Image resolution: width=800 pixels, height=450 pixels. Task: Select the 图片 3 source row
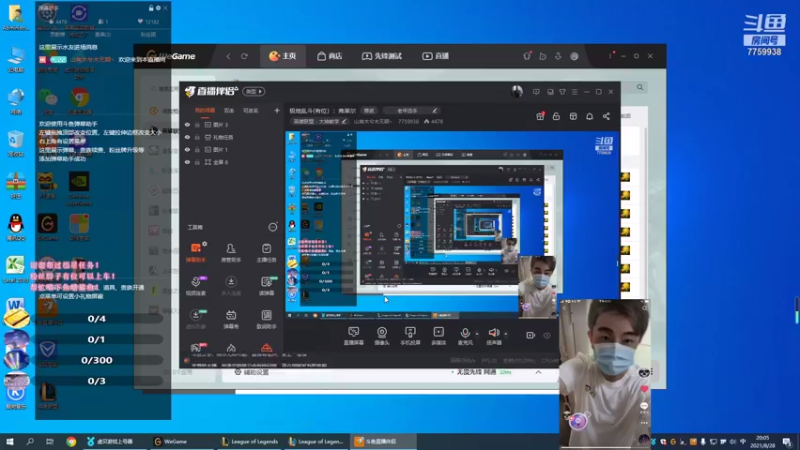(232, 124)
